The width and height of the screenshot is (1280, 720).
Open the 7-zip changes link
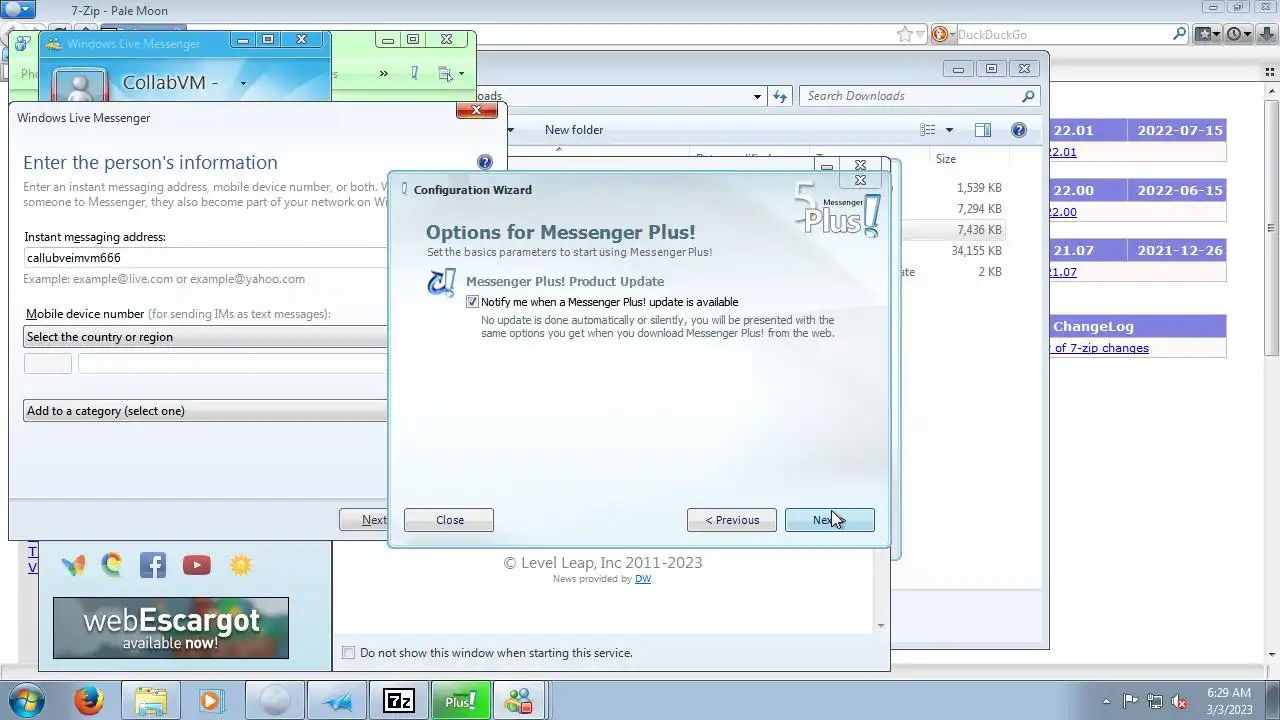pyautogui.click(x=1101, y=348)
